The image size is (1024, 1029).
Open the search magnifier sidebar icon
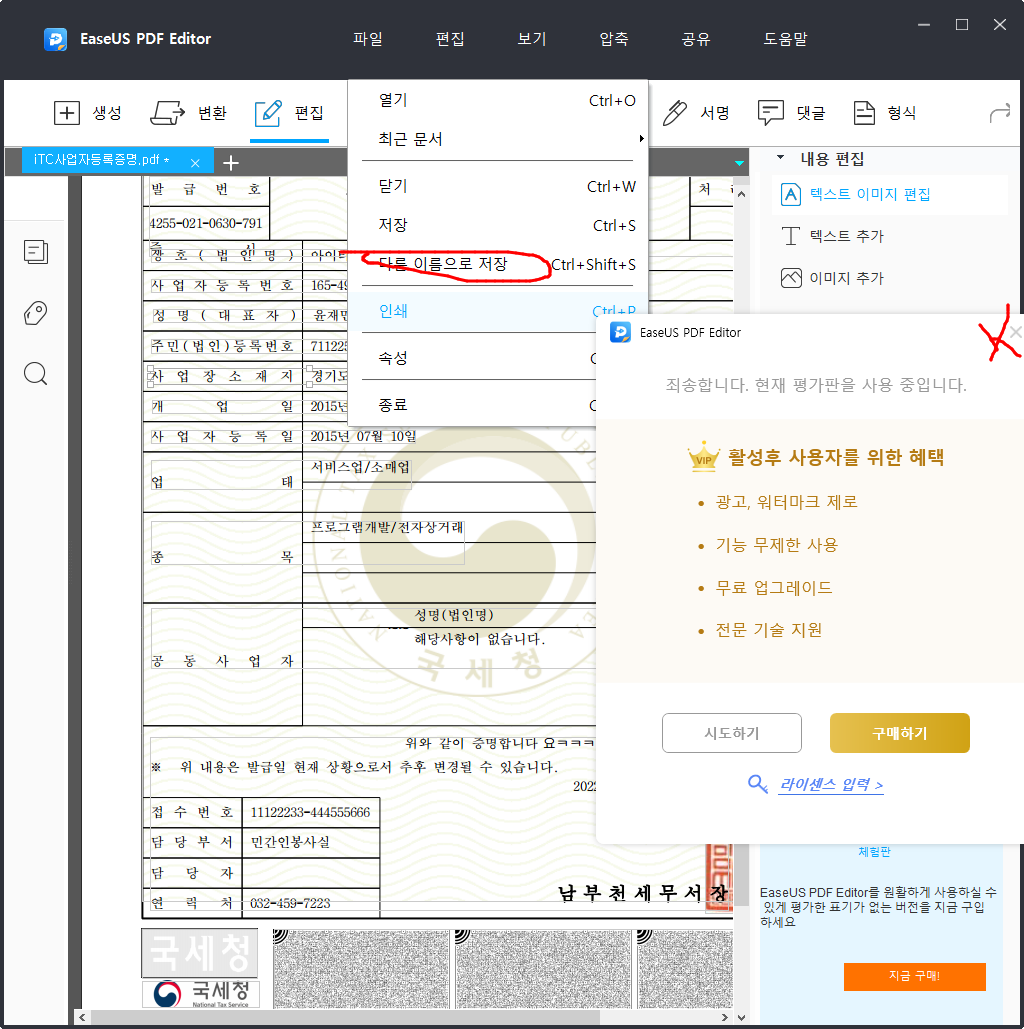point(36,374)
